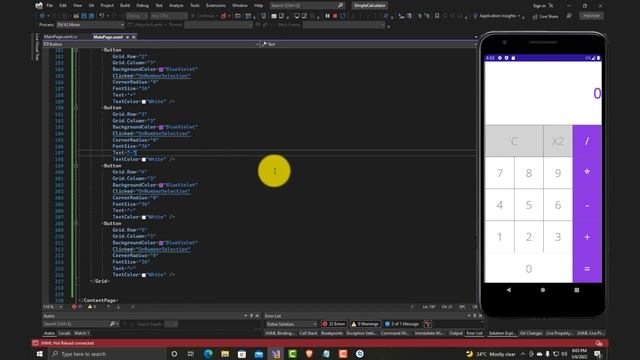The image size is (640, 360).
Task: Click the Windows Start button
Action: [40, 354]
